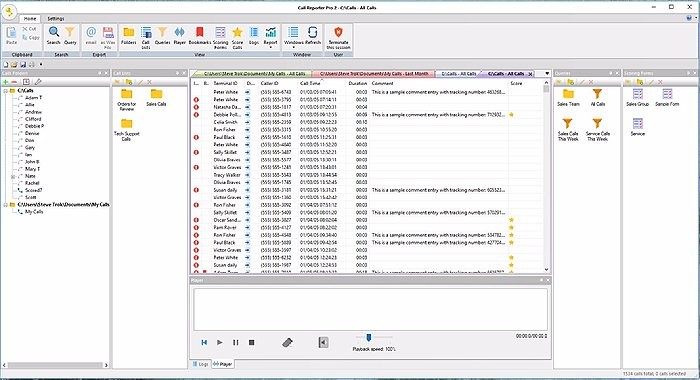
Task: Click the player Stop button
Action: click(x=251, y=342)
